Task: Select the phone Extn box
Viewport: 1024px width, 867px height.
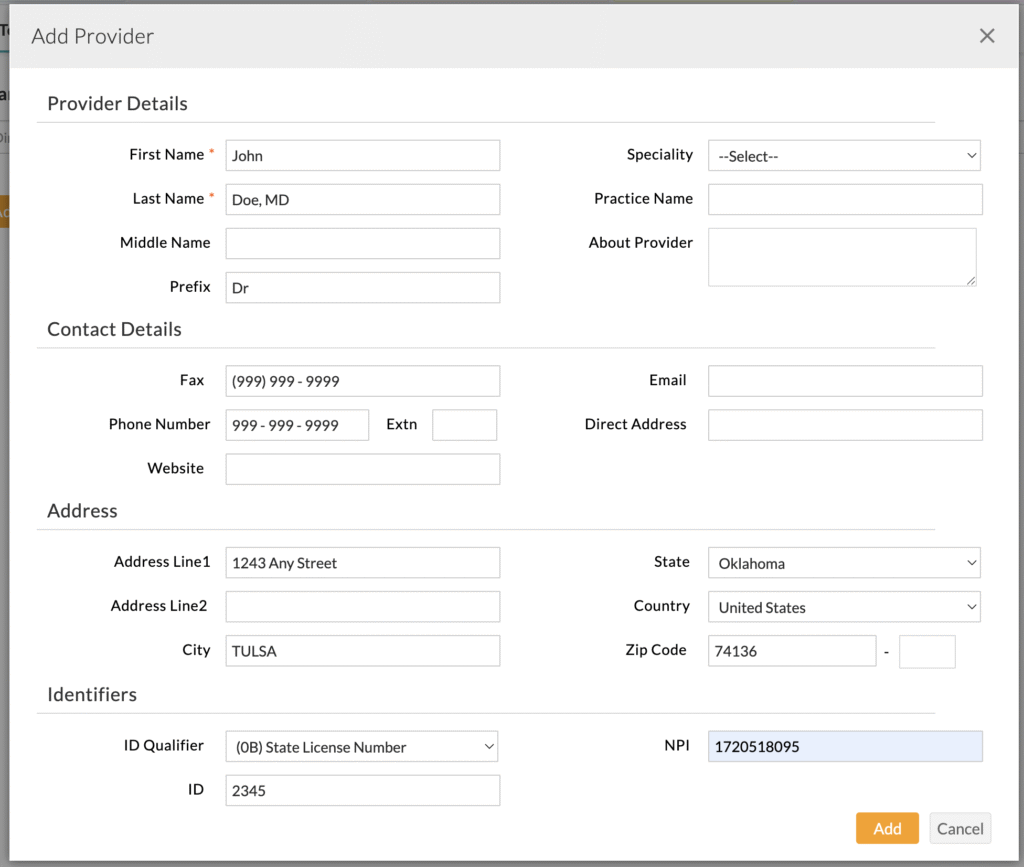Action: coord(464,425)
